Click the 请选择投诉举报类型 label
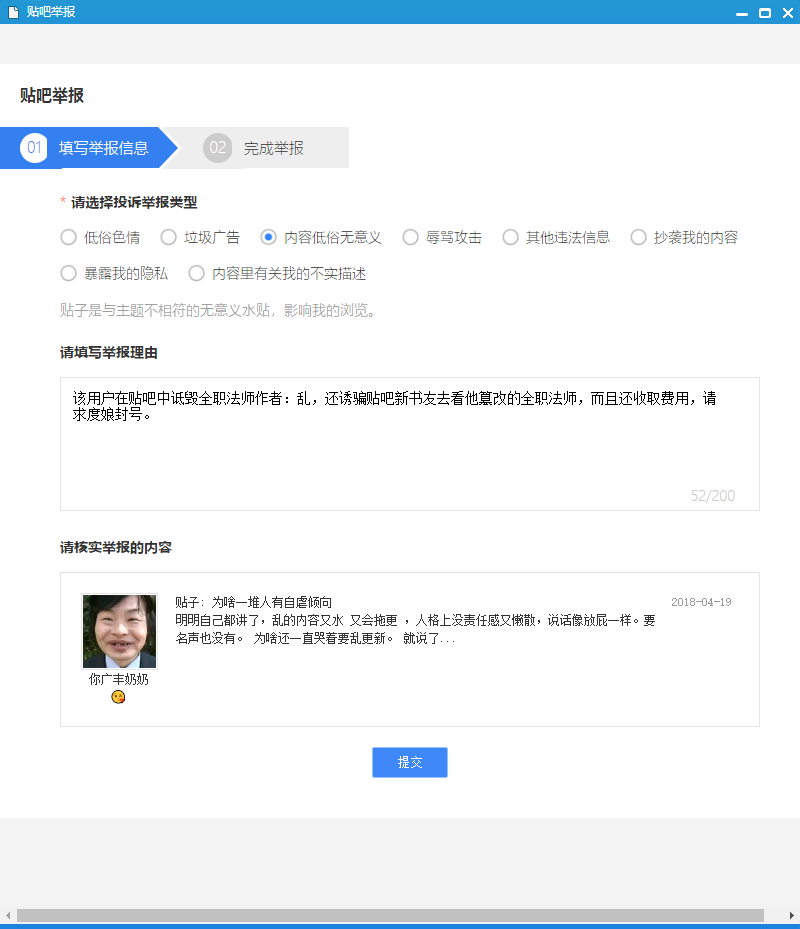The image size is (800, 929). pos(134,203)
